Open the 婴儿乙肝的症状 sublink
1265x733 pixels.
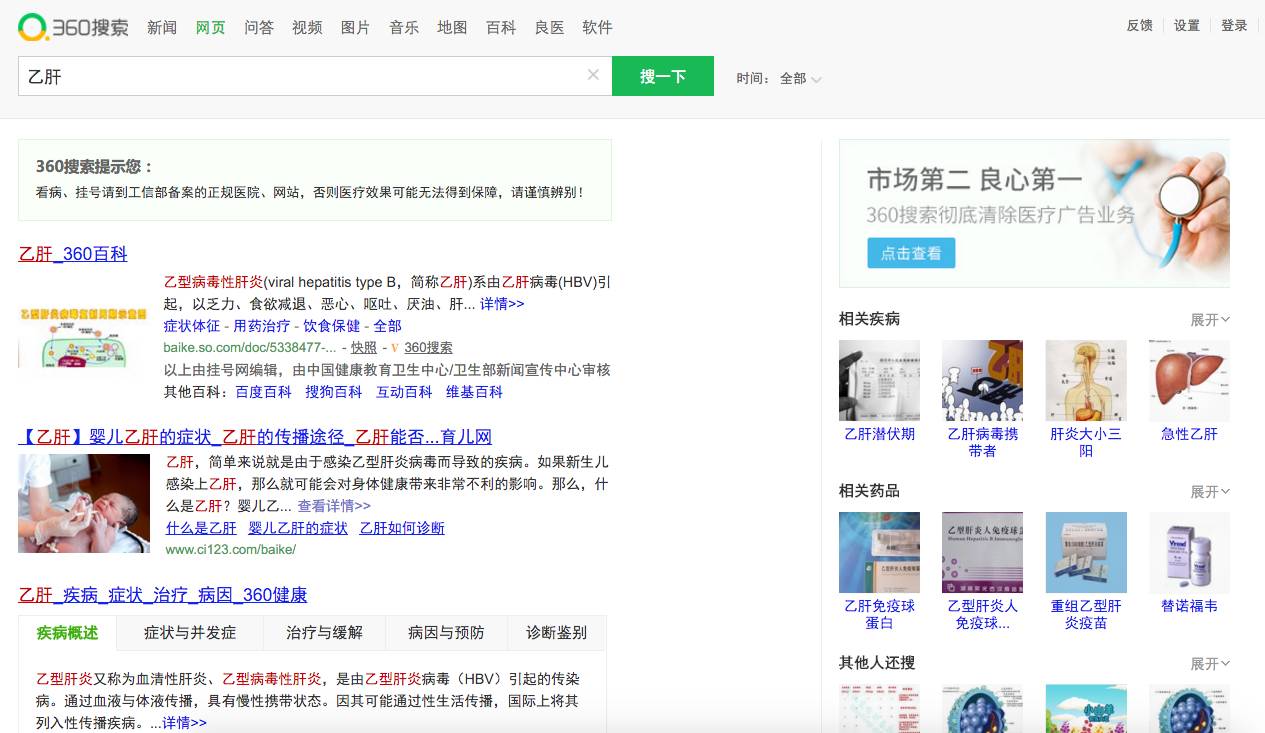(x=298, y=528)
